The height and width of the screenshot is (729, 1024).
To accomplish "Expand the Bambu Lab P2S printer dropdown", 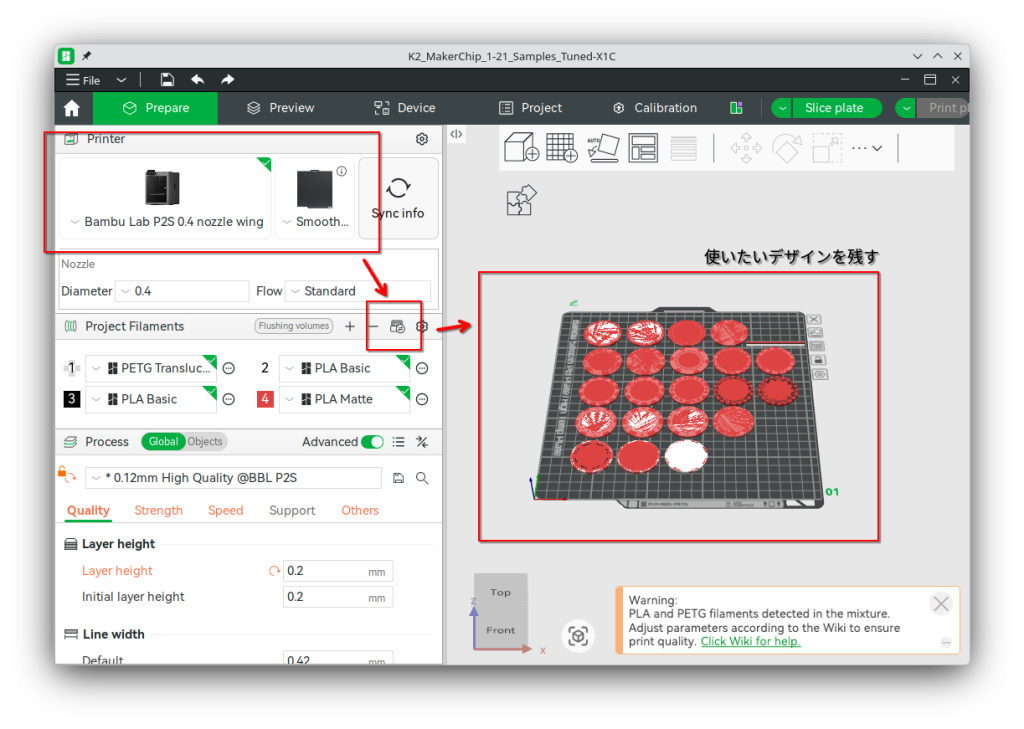I will pos(166,222).
